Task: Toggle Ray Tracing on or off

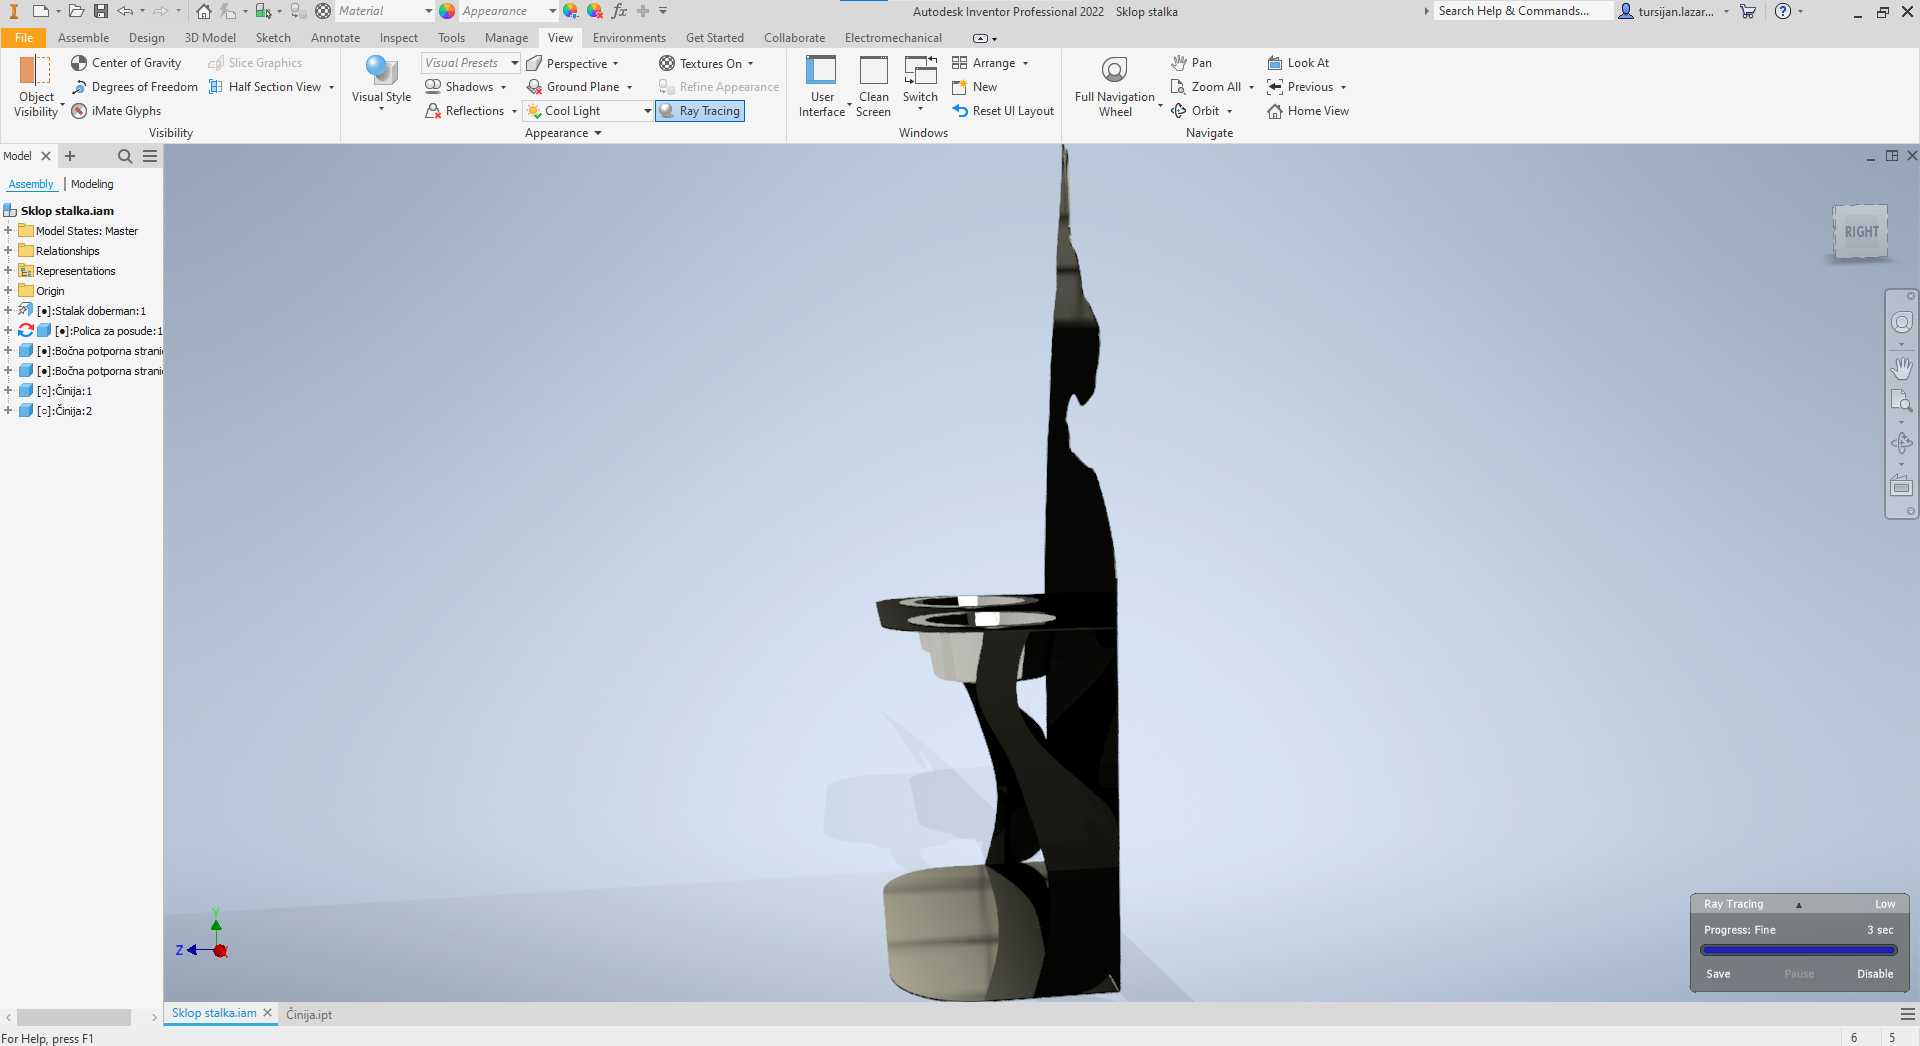Action: click(700, 111)
